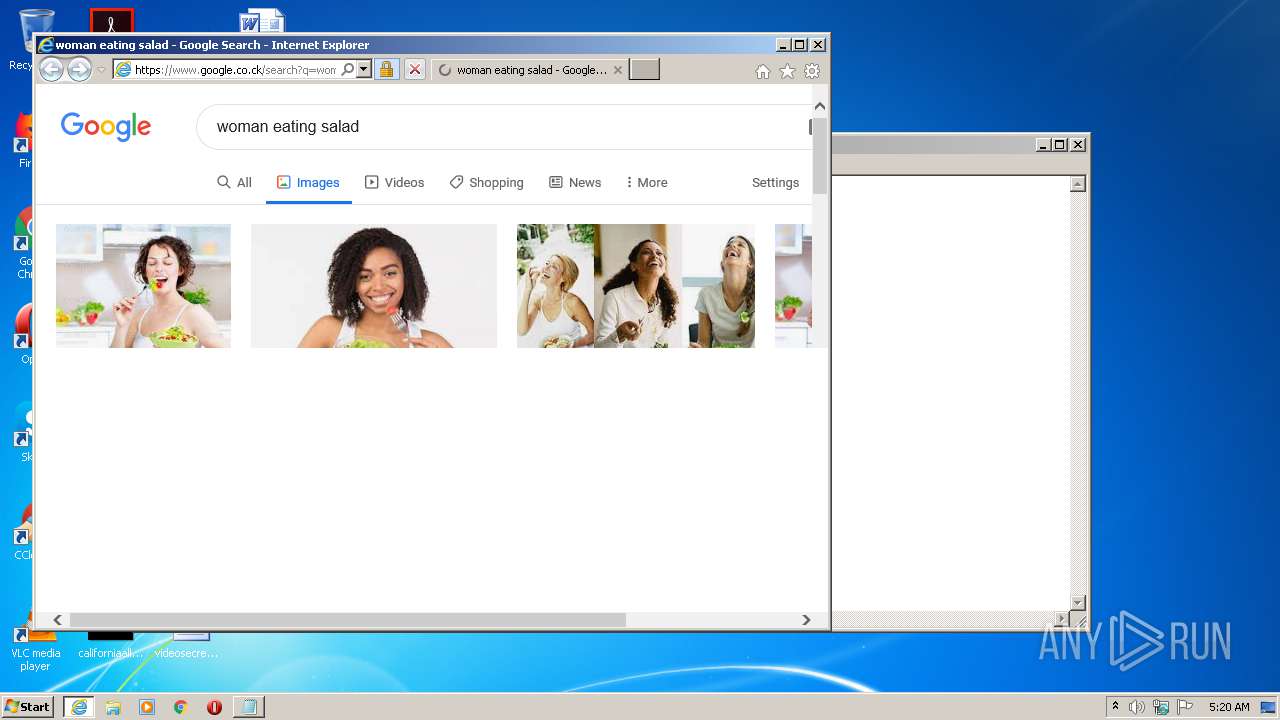Open the IE tools gear icon

(812, 71)
